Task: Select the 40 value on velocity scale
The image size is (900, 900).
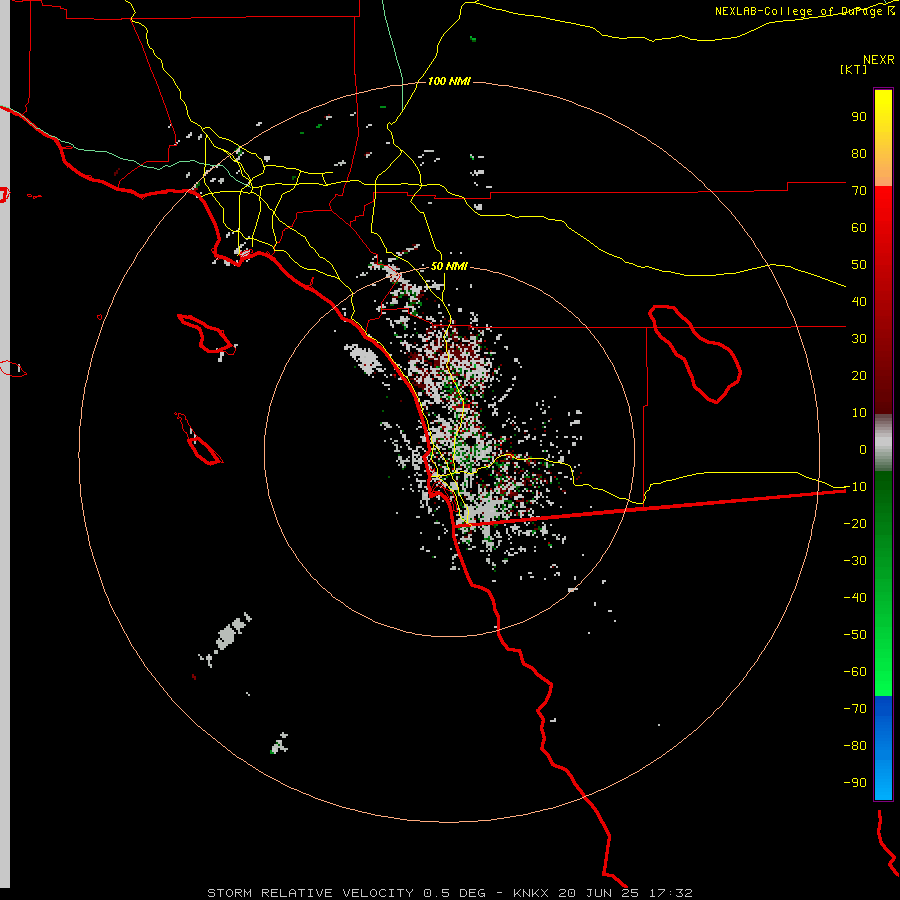Action: [859, 301]
